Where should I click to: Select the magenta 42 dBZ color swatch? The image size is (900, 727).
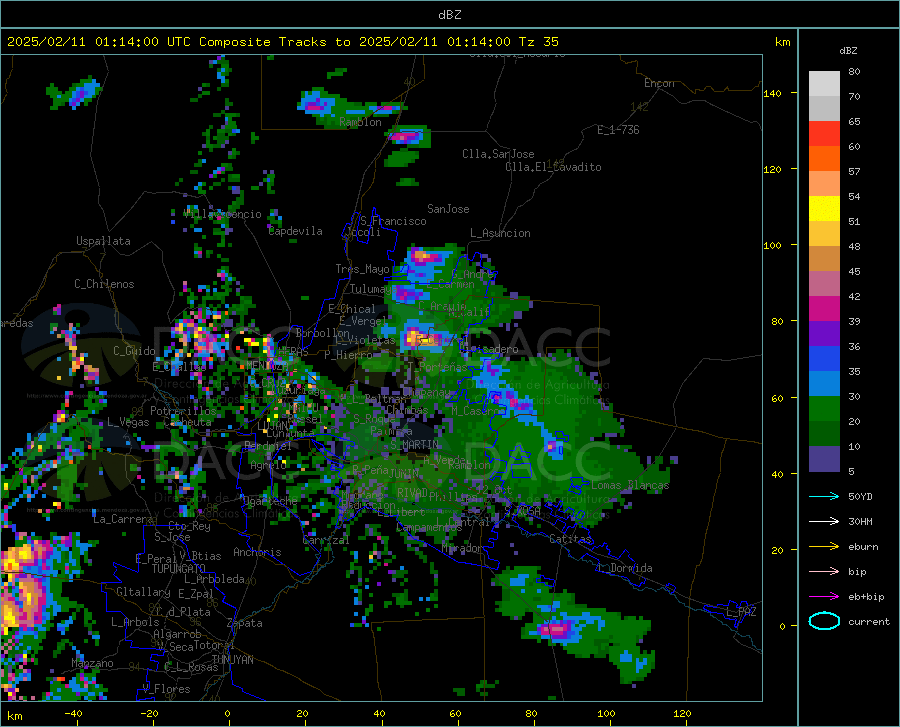pyautogui.click(x=824, y=308)
